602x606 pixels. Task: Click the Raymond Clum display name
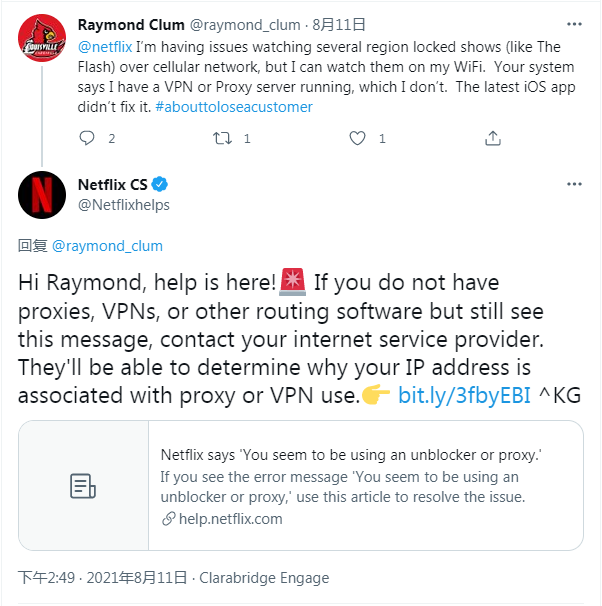pos(128,22)
